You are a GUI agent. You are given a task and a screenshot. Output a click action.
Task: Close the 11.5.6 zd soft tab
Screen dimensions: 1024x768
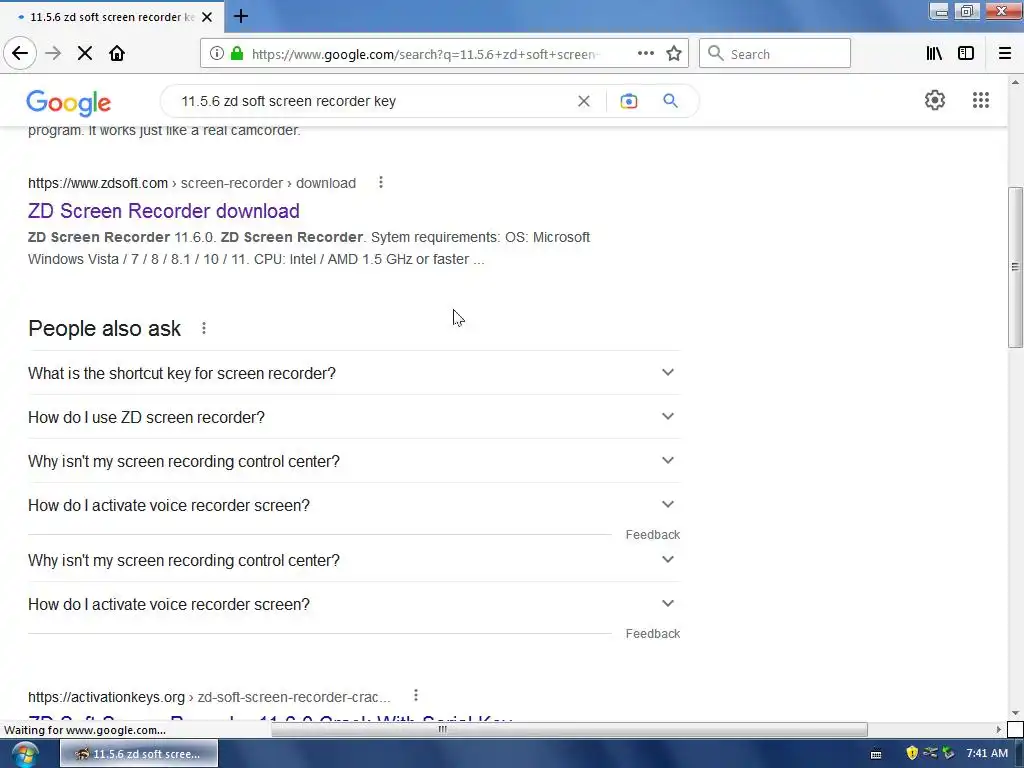(207, 17)
